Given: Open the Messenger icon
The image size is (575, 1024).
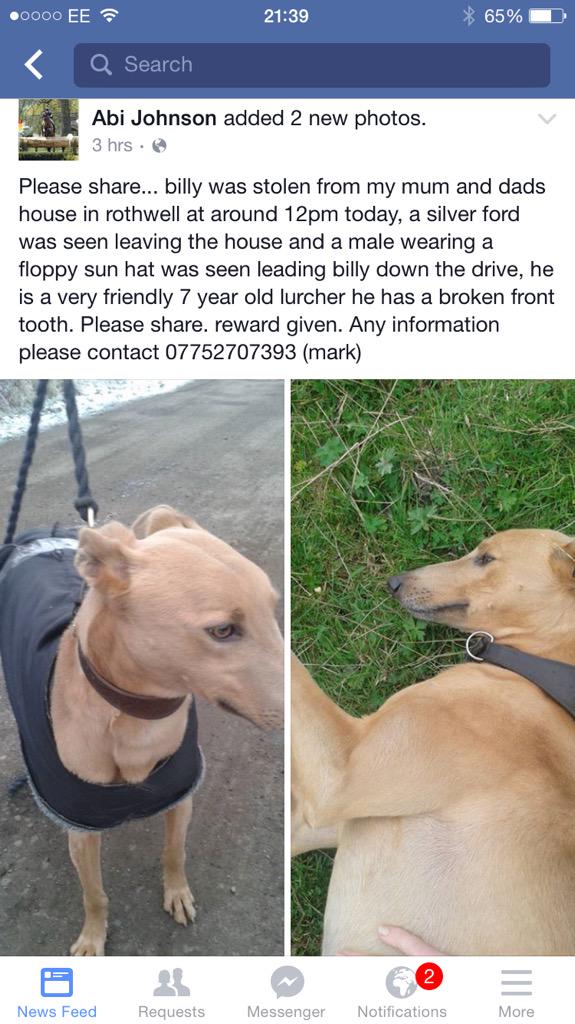Looking at the screenshot, I should pyautogui.click(x=286, y=982).
